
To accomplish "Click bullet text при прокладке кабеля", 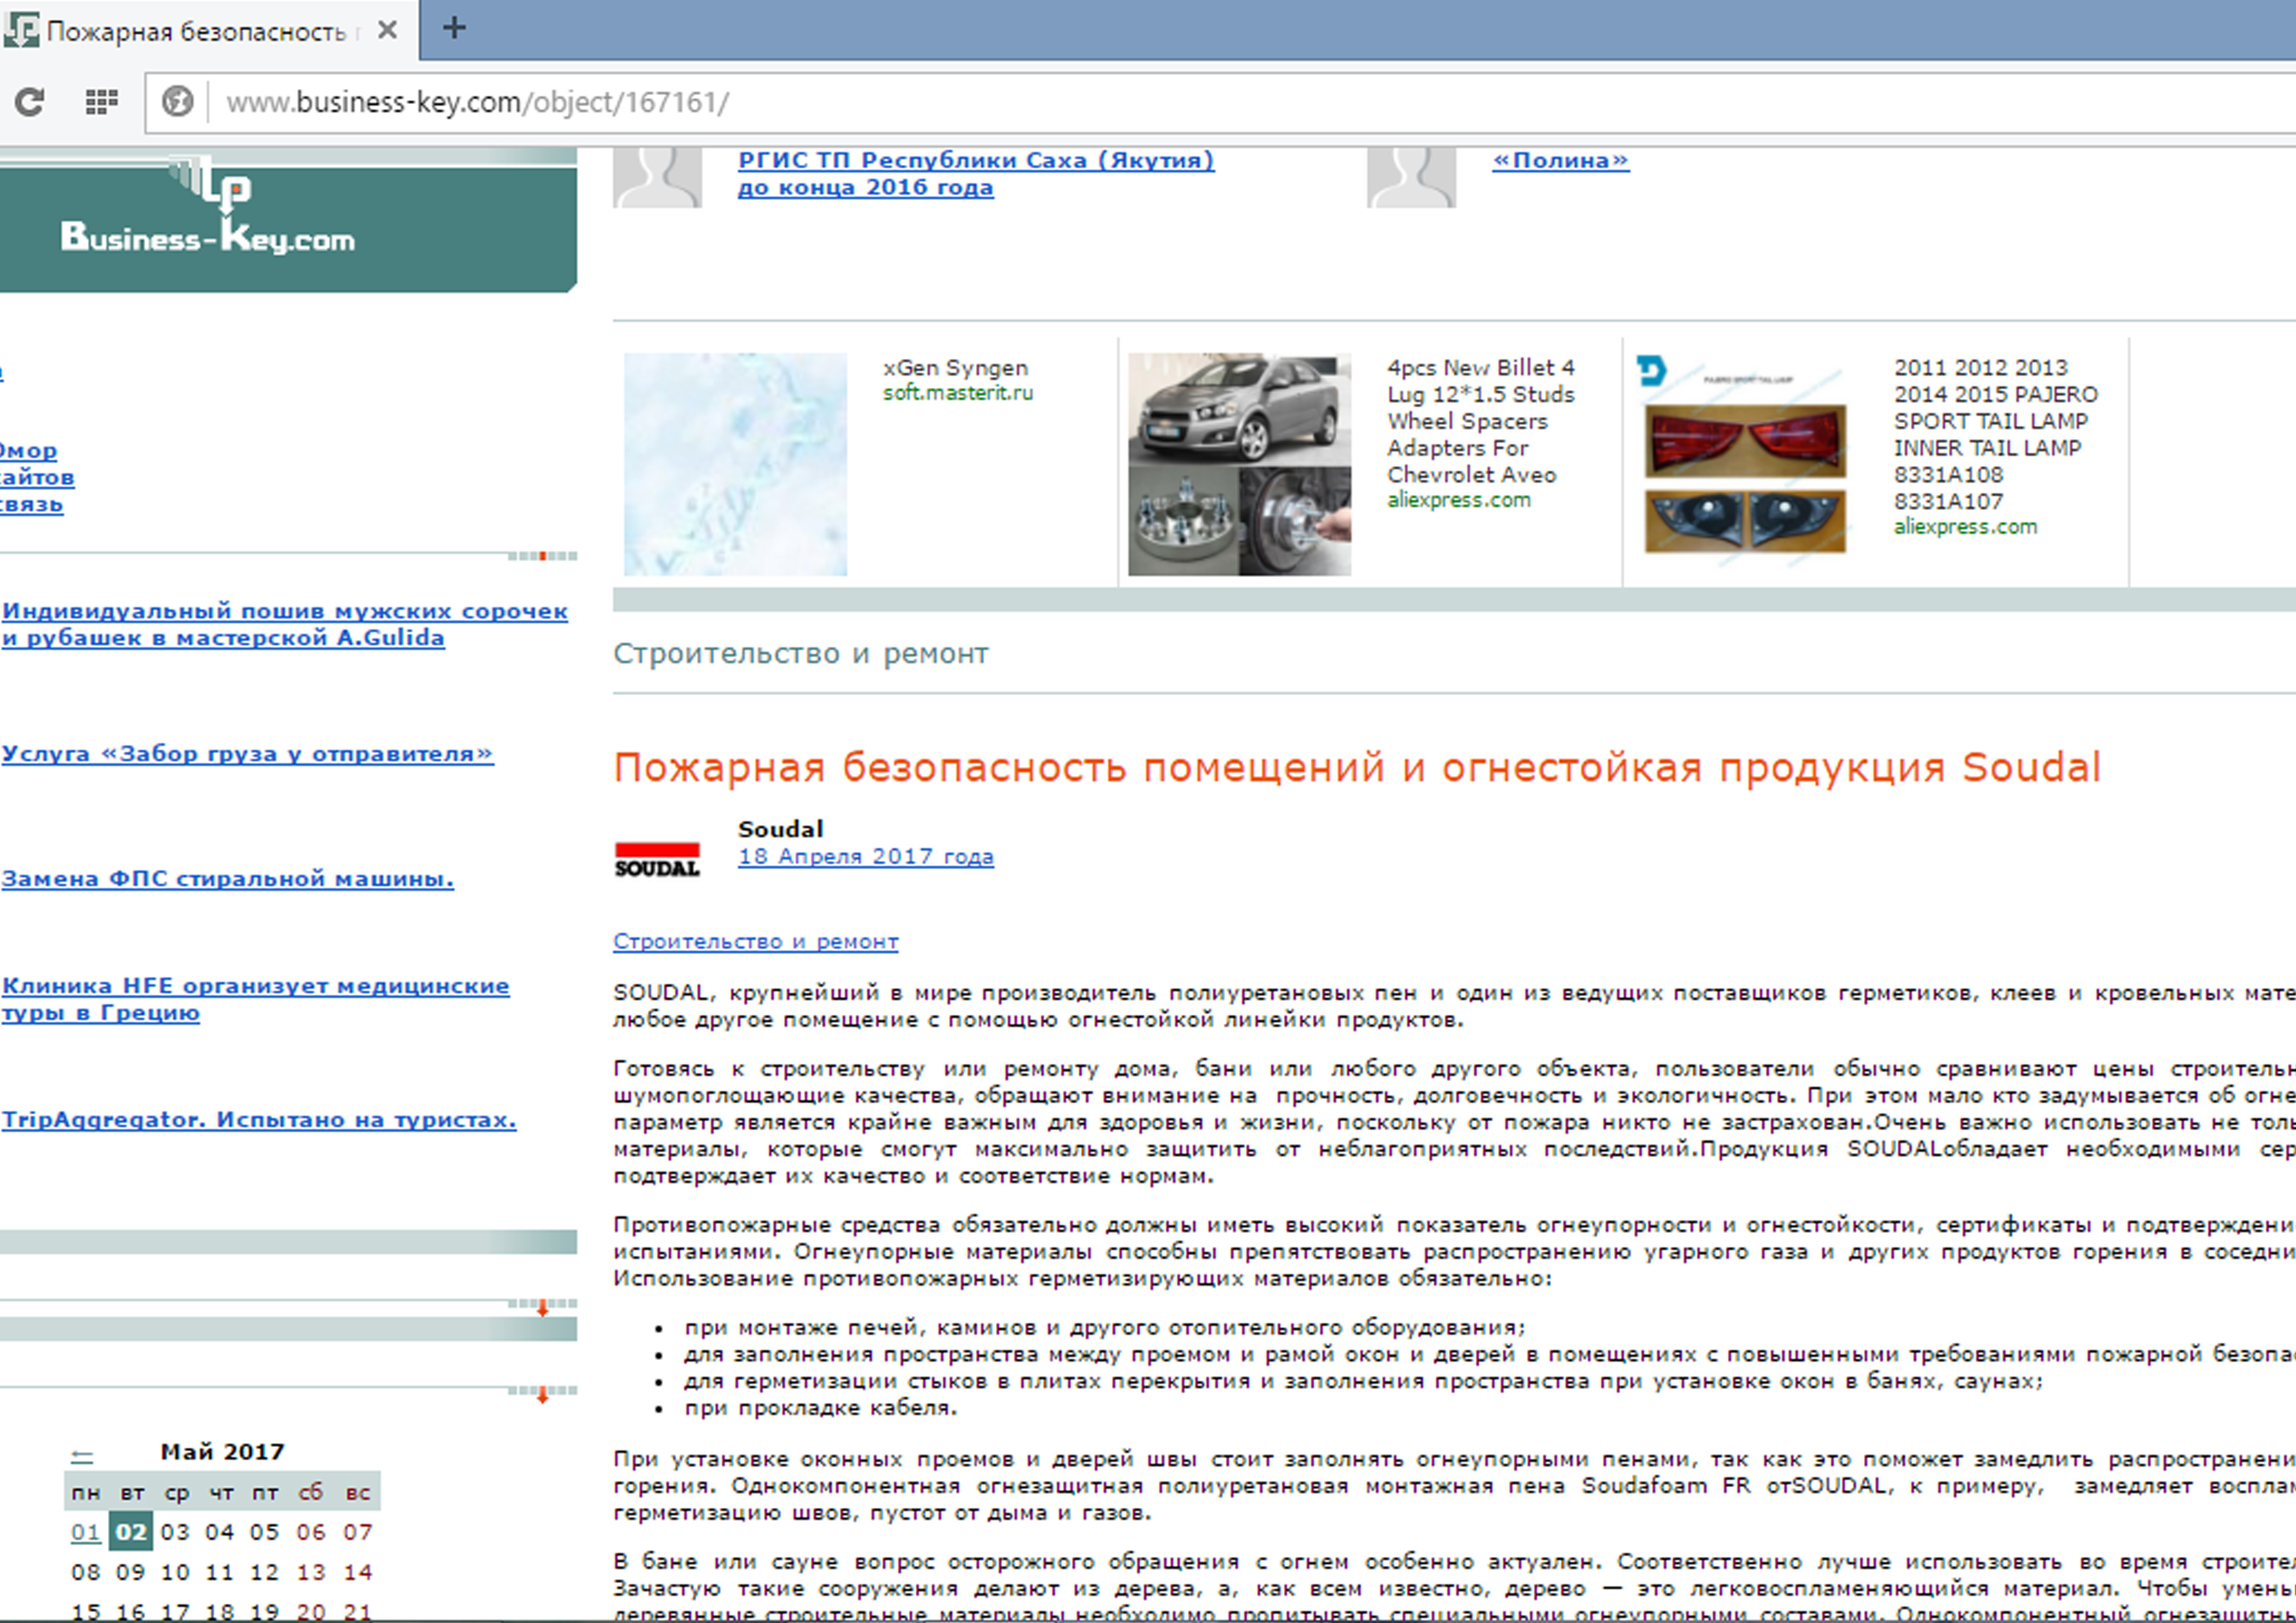I will [x=821, y=1408].
